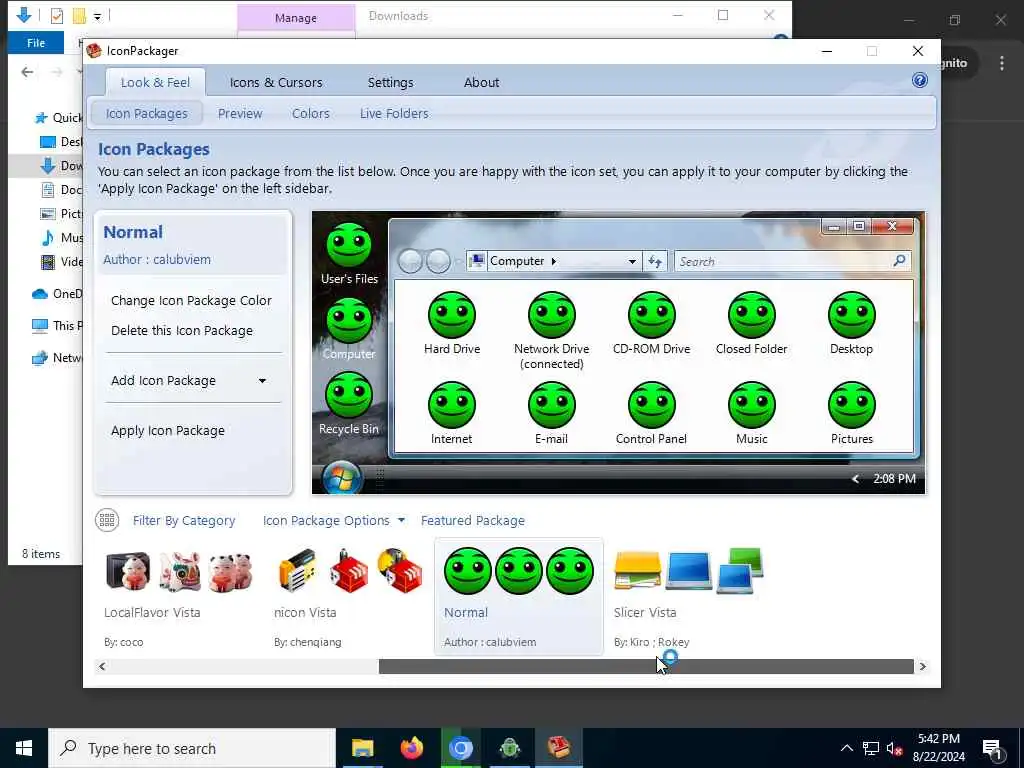Open the Icon Package Options dropdown
The image size is (1024, 768).
tap(334, 520)
